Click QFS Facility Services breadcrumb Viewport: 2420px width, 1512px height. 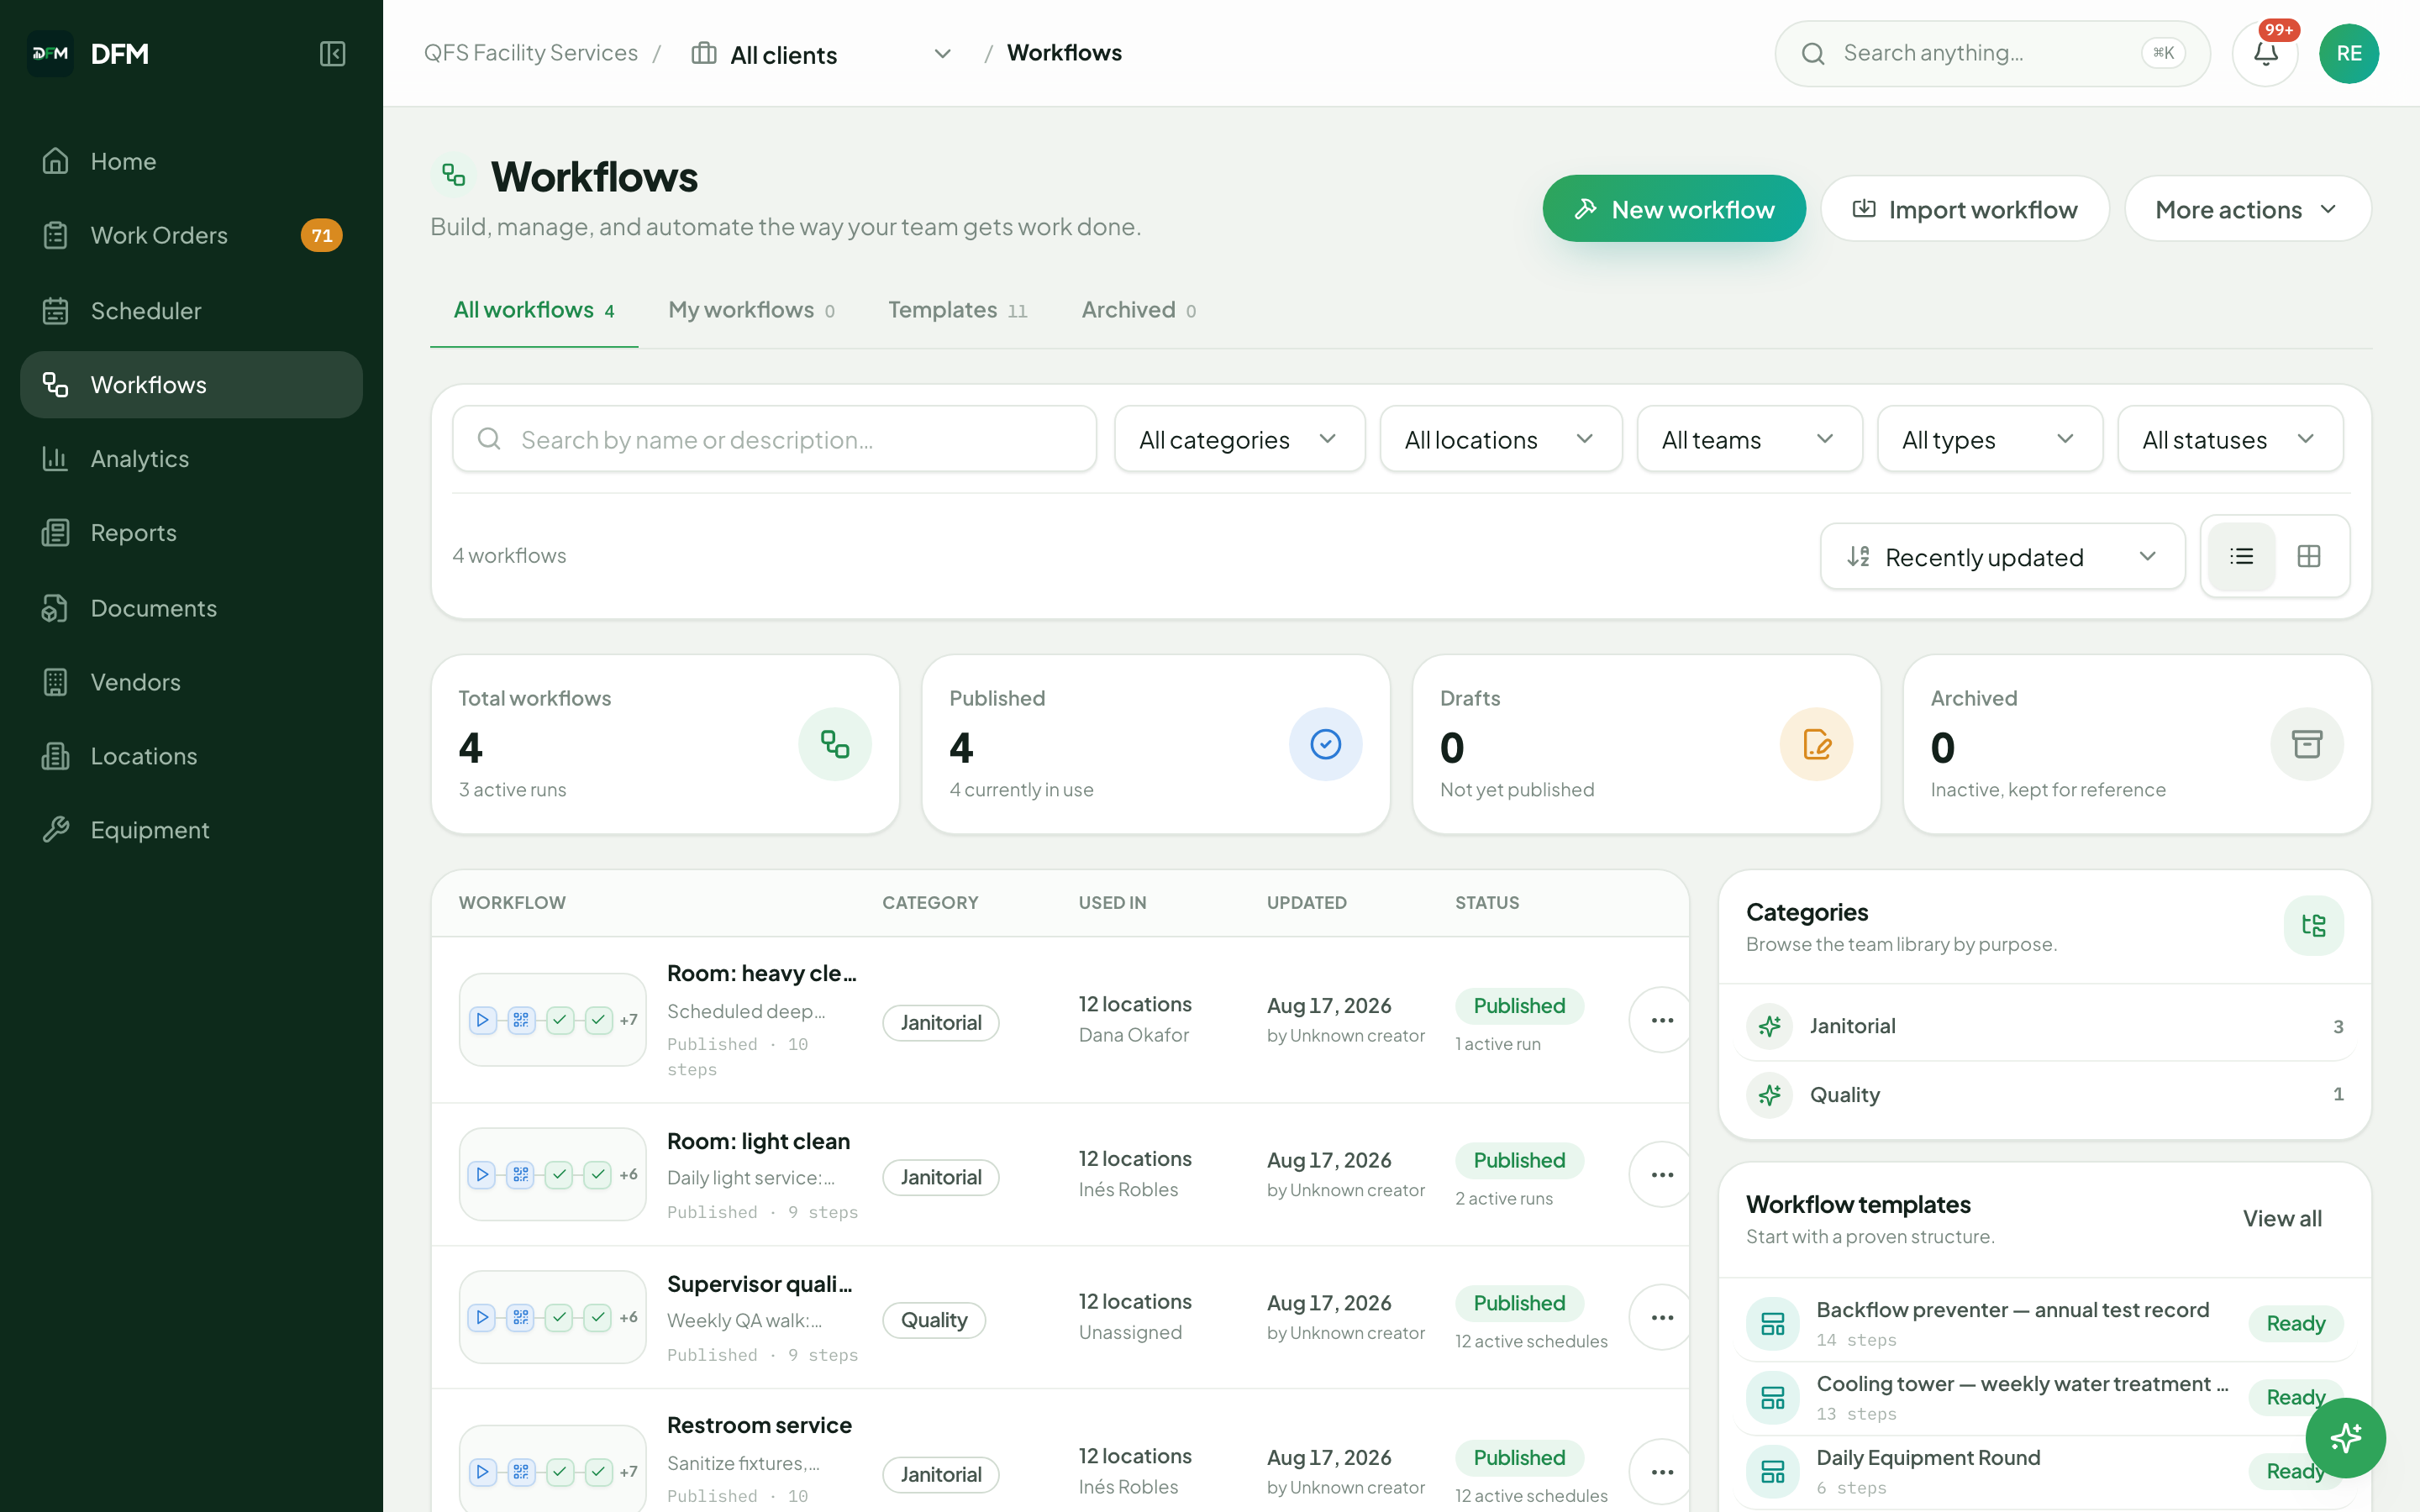[x=530, y=52]
